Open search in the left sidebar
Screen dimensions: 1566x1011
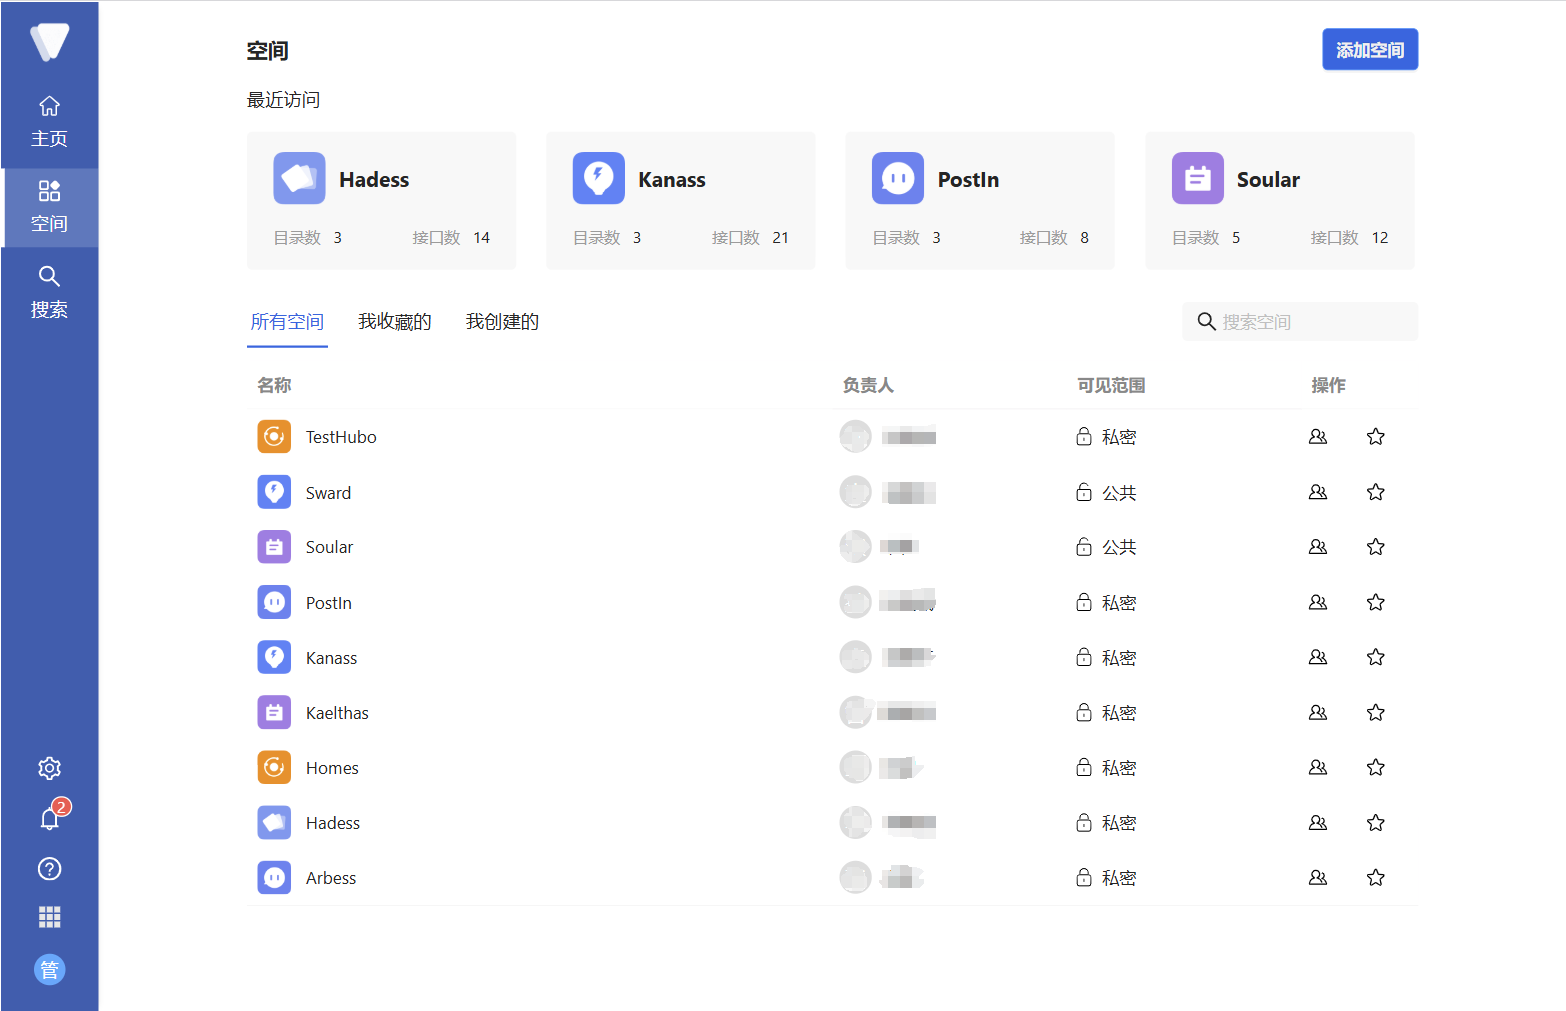pos(49,292)
